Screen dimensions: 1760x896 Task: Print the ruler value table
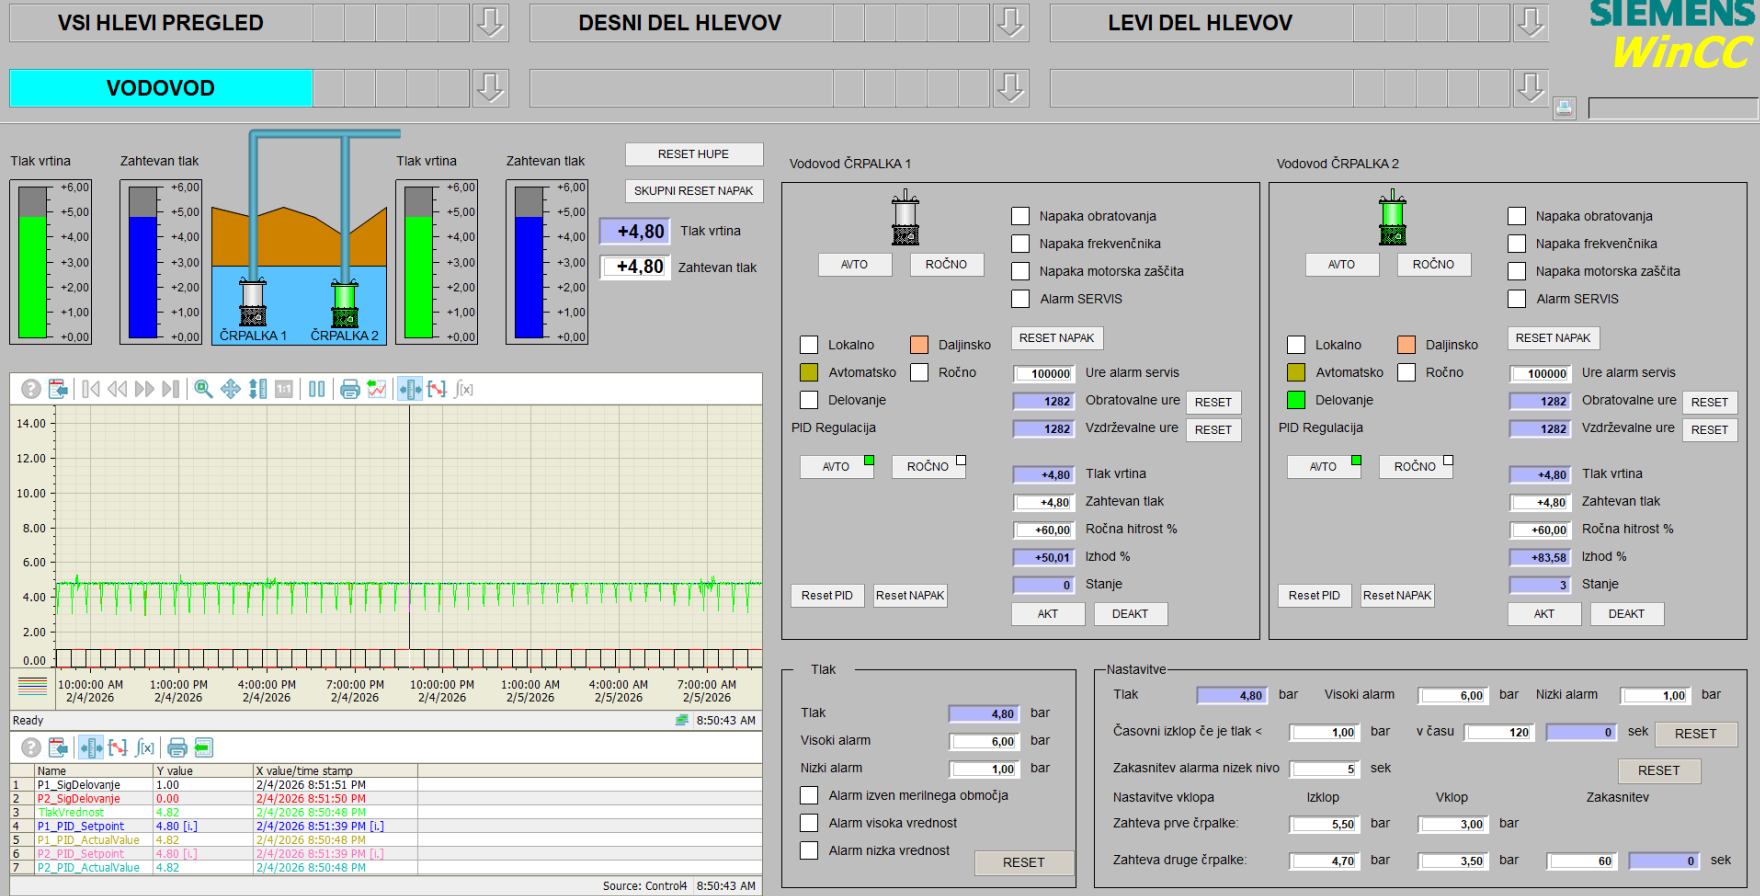177,747
